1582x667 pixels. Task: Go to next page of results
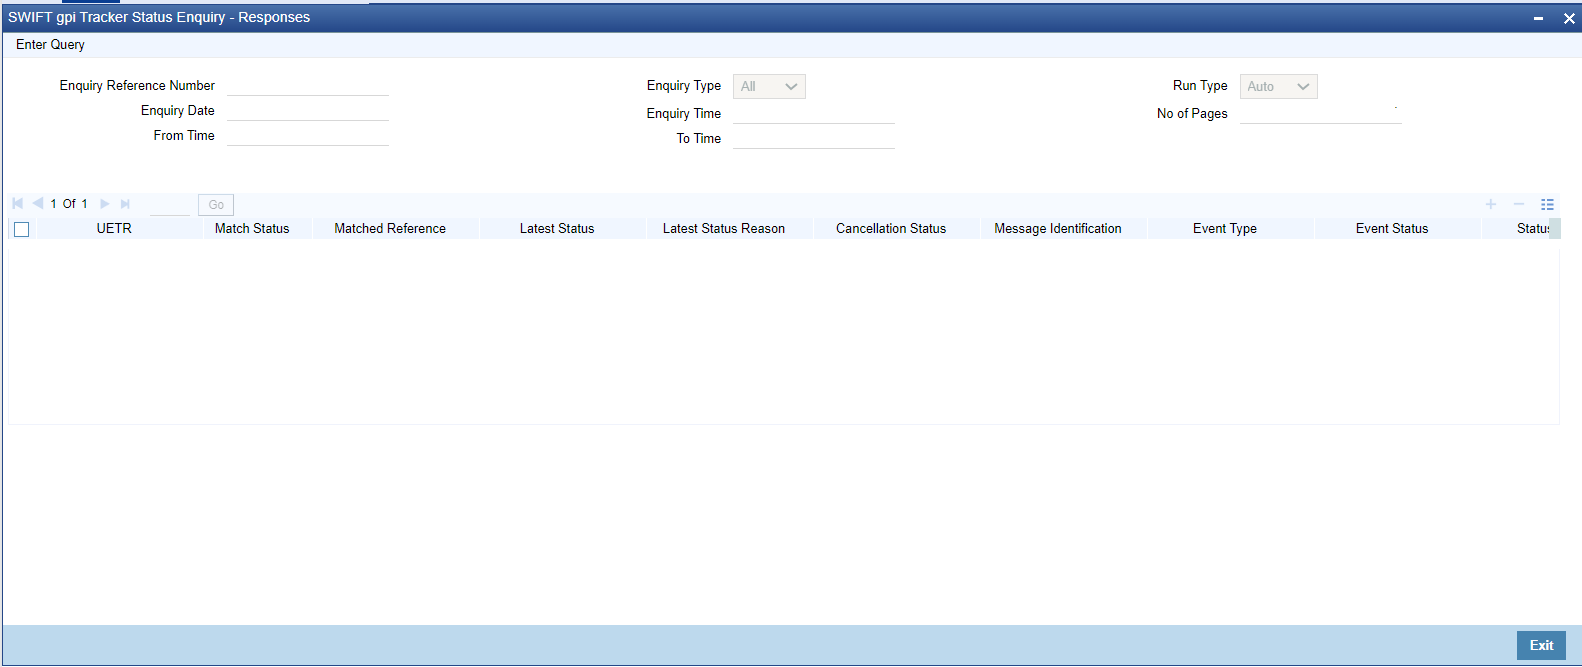tap(105, 203)
